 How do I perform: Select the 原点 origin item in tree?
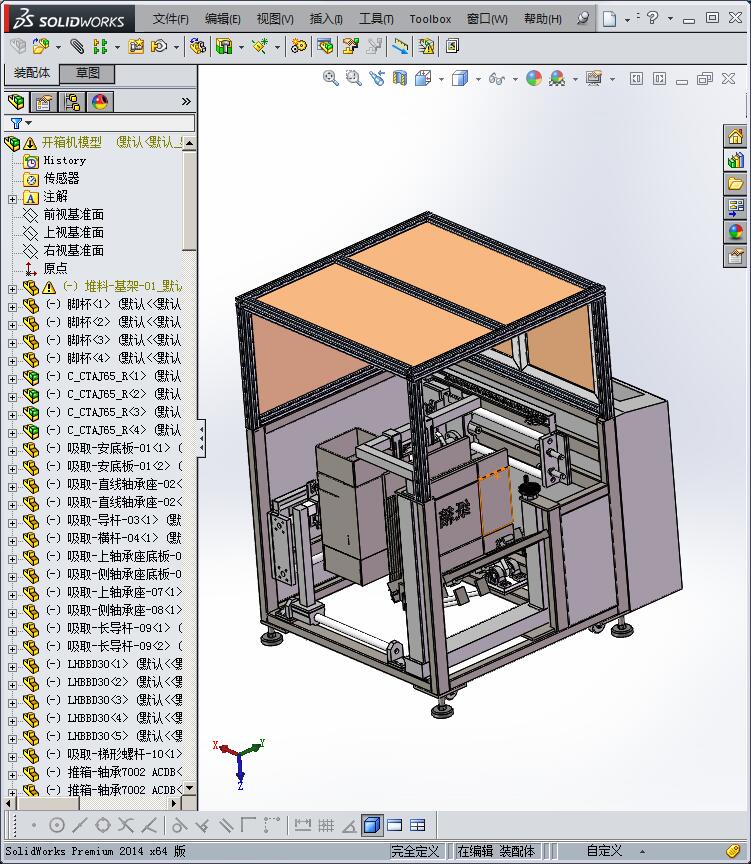tap(55, 268)
